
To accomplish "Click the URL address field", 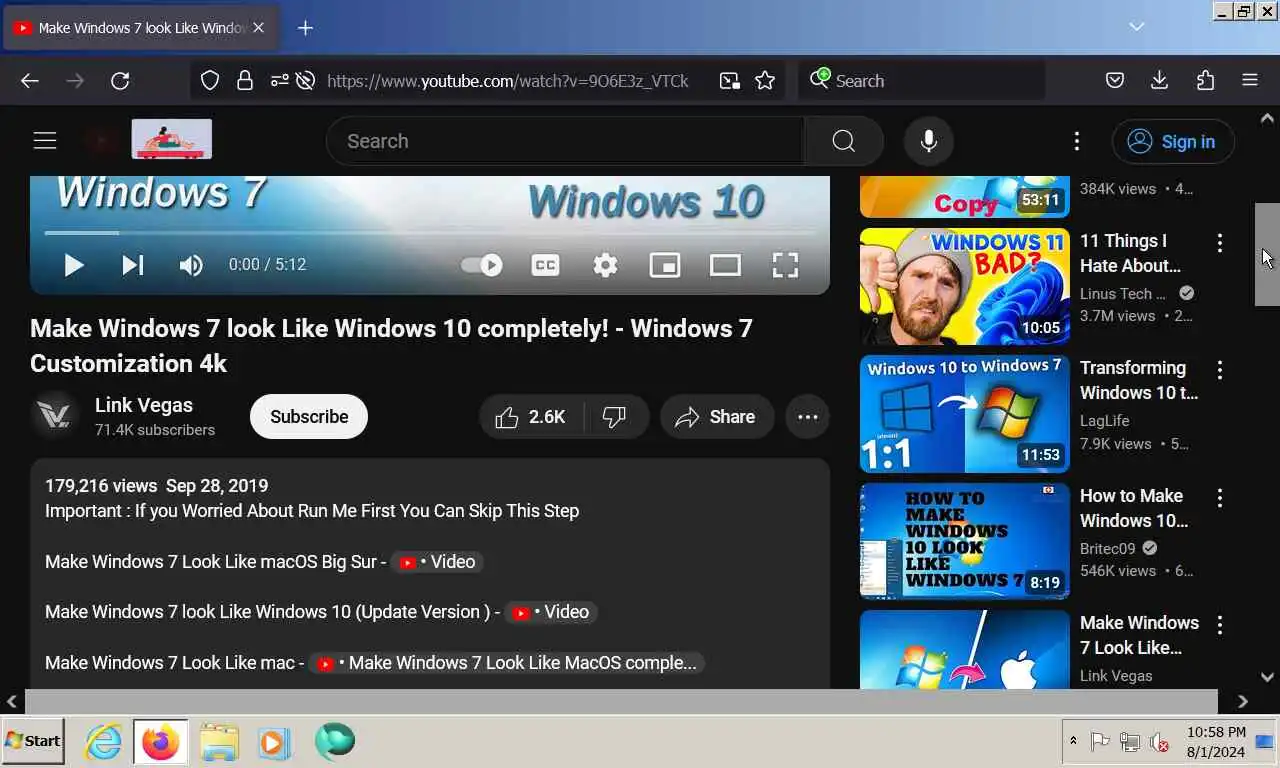I will pyautogui.click(x=508, y=81).
